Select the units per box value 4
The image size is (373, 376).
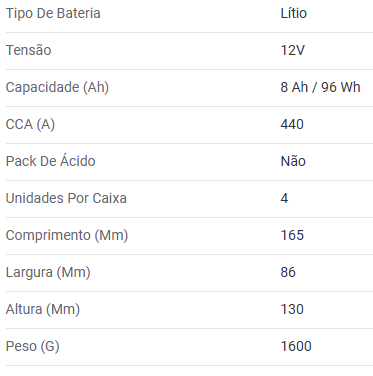(284, 198)
